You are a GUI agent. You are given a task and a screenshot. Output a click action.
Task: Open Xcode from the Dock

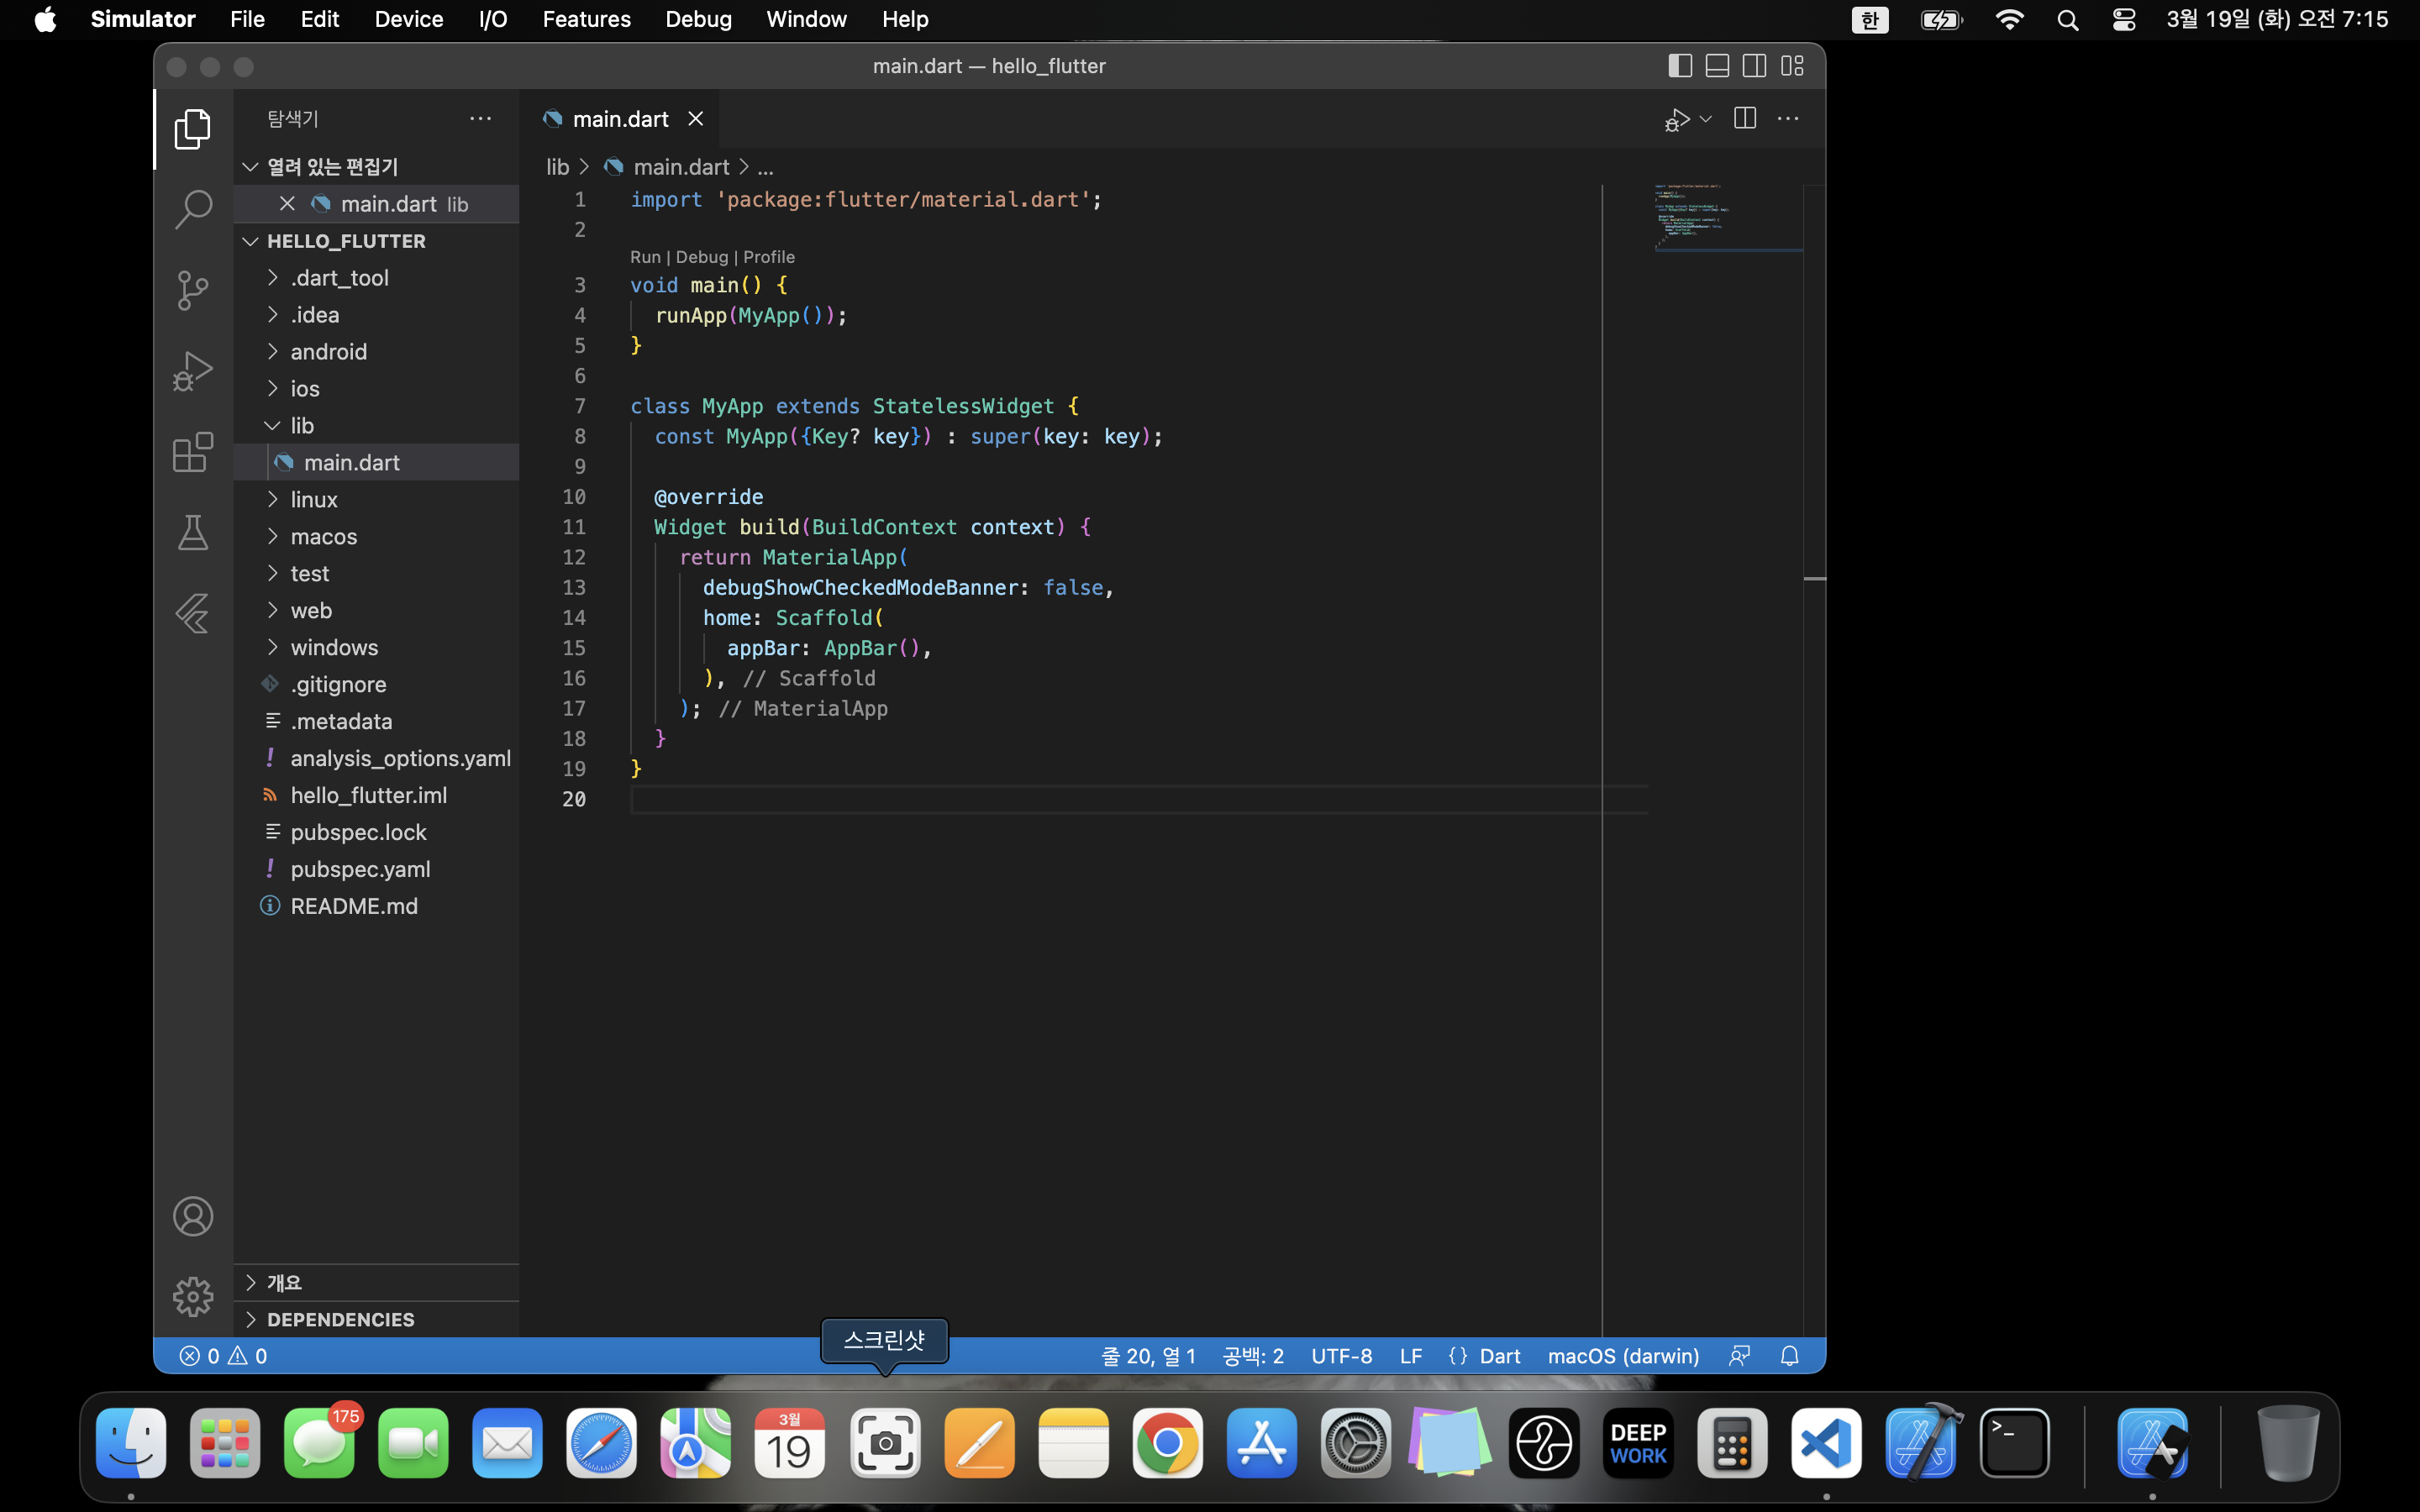(x=1920, y=1443)
